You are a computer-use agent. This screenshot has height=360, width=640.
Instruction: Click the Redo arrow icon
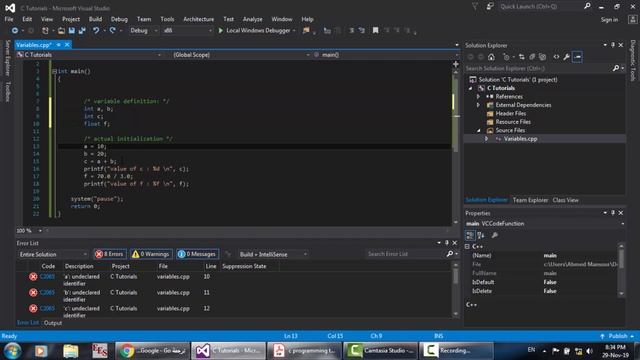point(113,31)
